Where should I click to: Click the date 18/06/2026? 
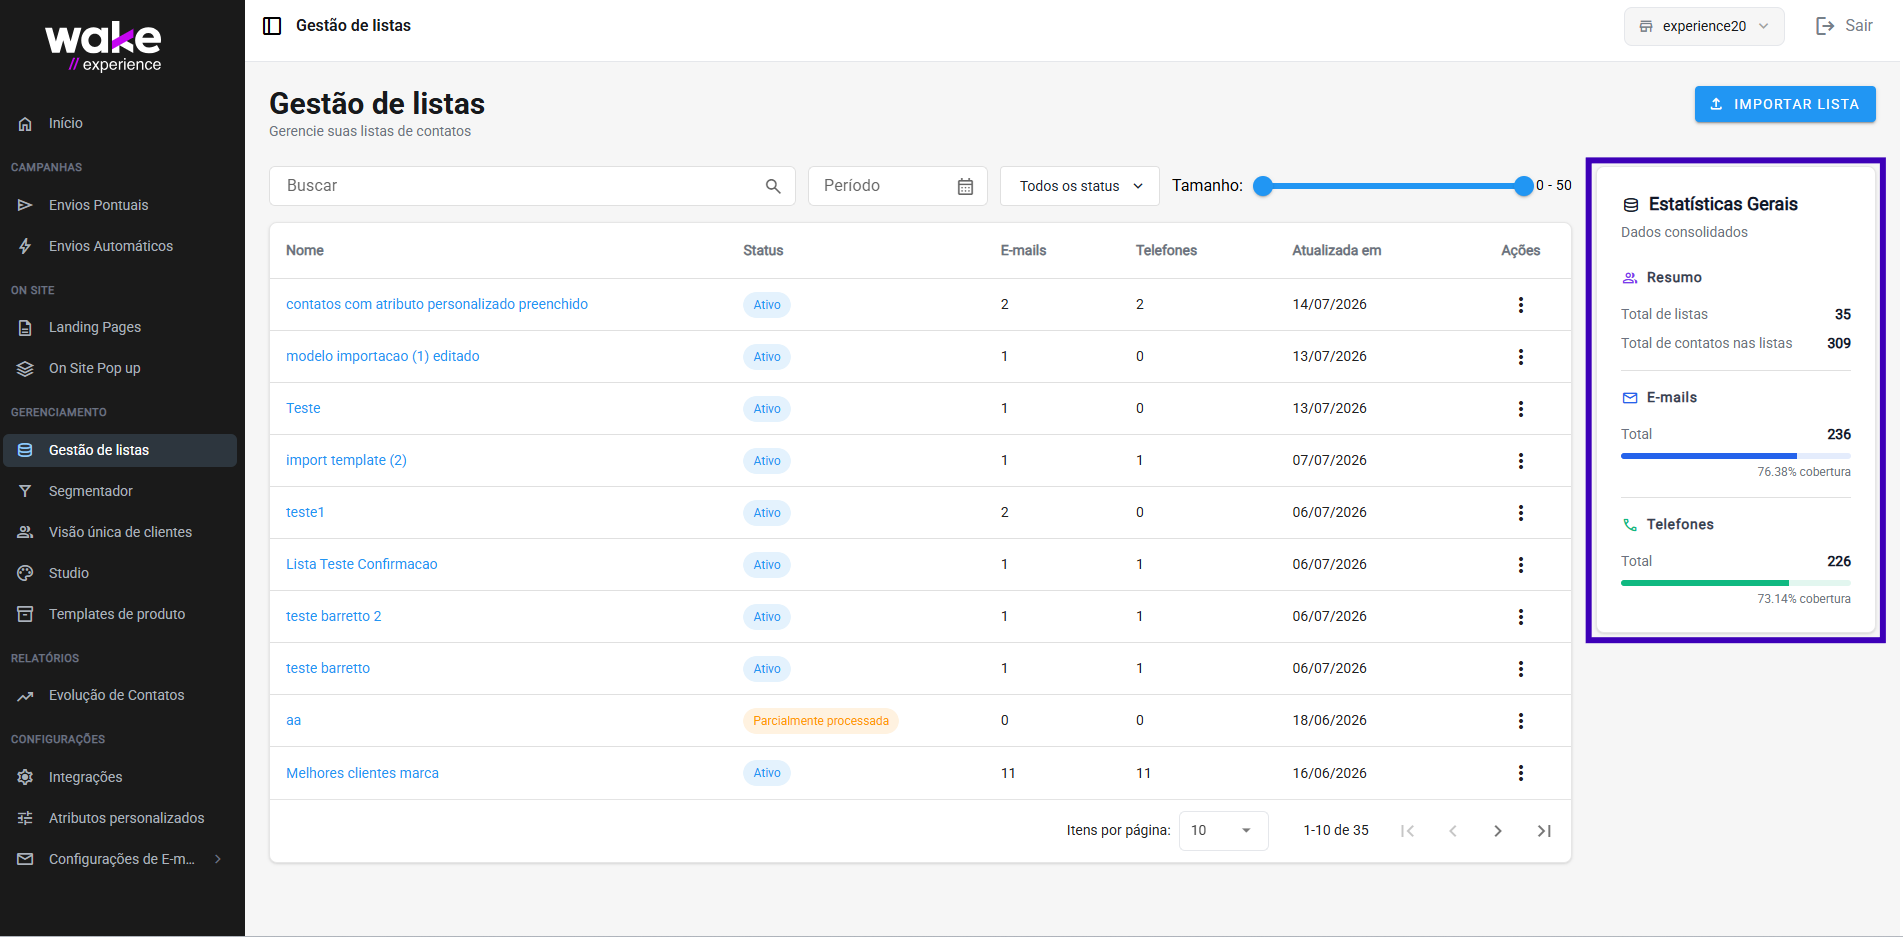point(1329,721)
